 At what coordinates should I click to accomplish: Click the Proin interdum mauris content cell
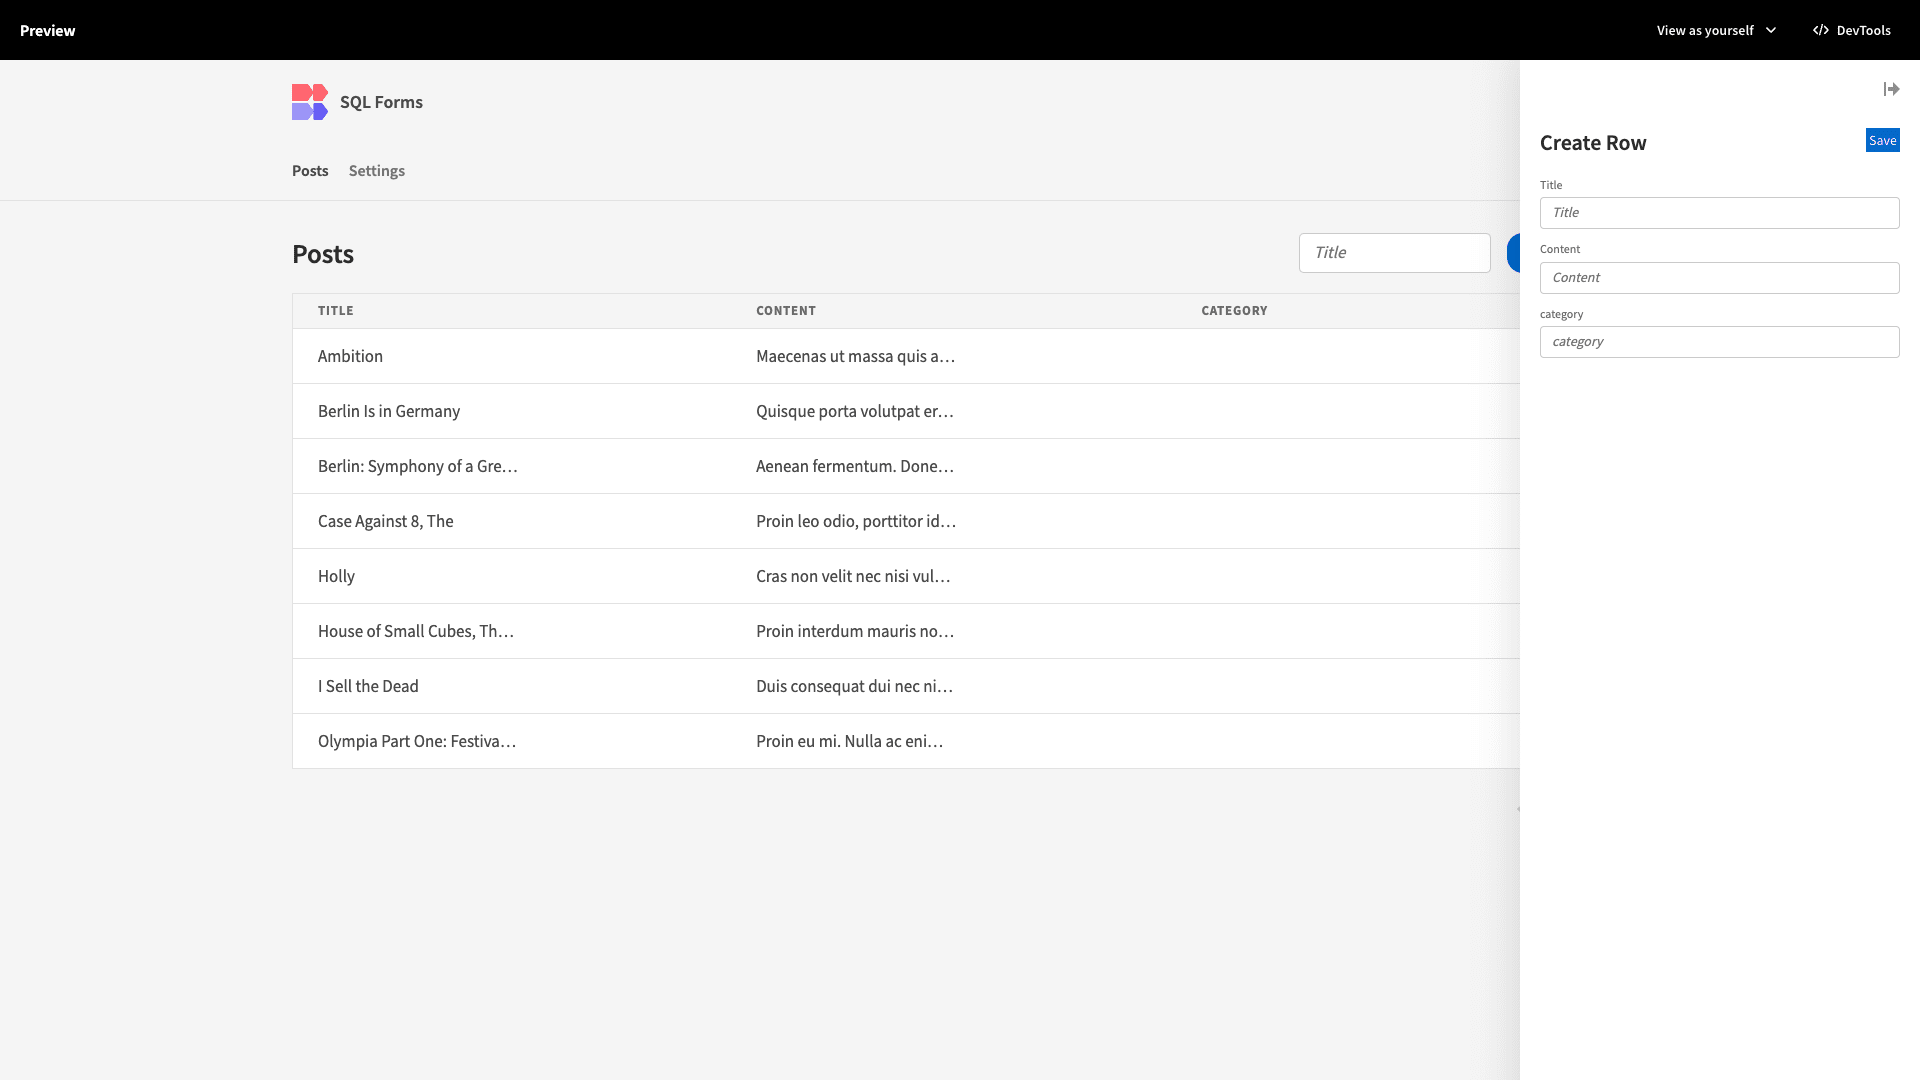pos(855,631)
